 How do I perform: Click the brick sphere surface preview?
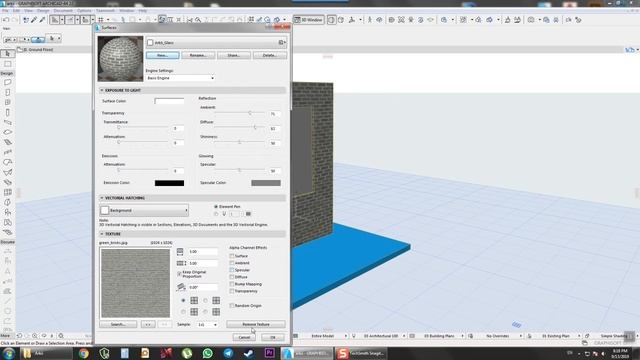click(120, 59)
